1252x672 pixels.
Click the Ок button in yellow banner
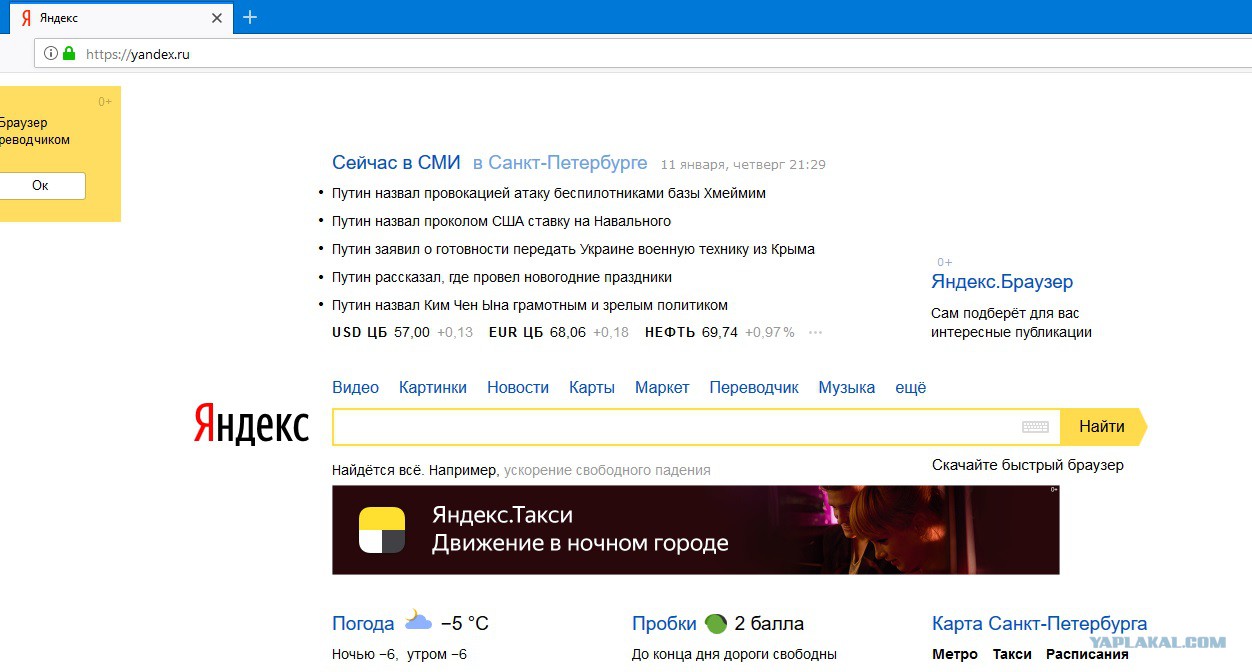pyautogui.click(x=40, y=186)
